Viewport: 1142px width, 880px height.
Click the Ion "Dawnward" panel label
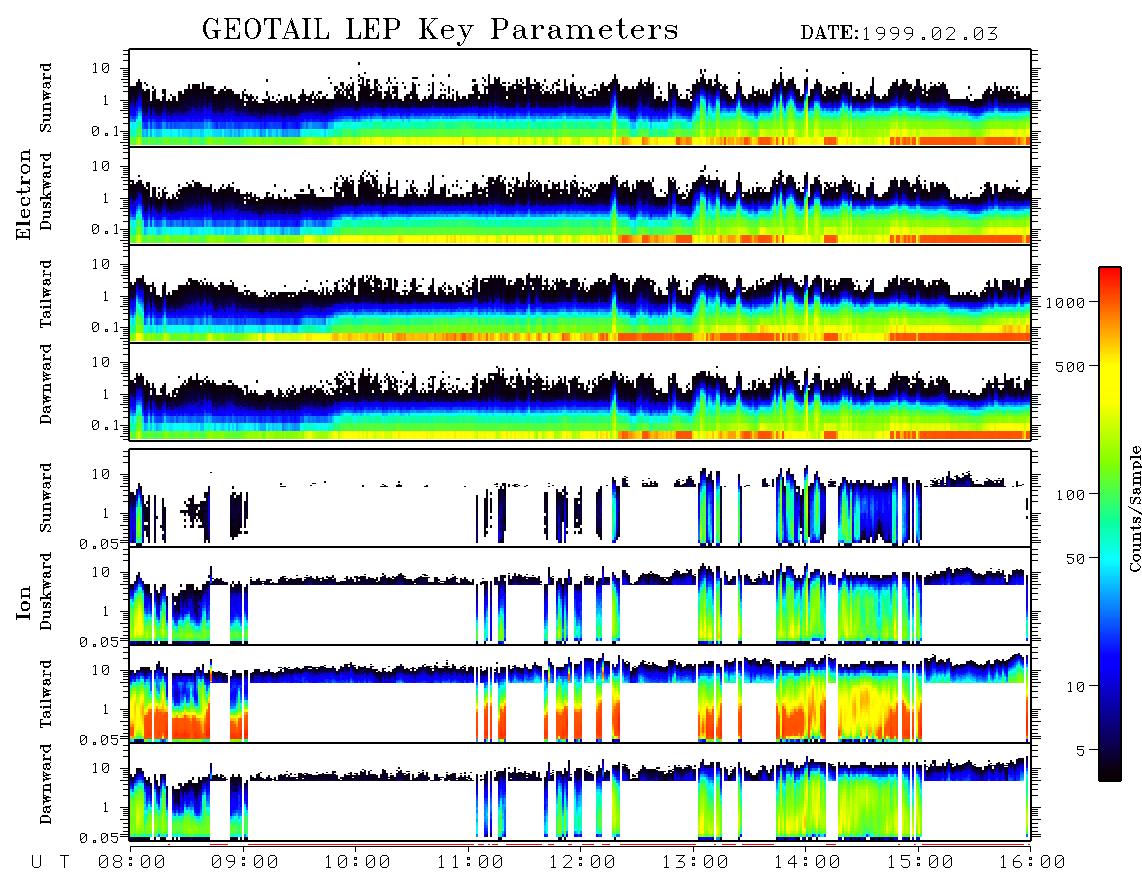coord(46,784)
